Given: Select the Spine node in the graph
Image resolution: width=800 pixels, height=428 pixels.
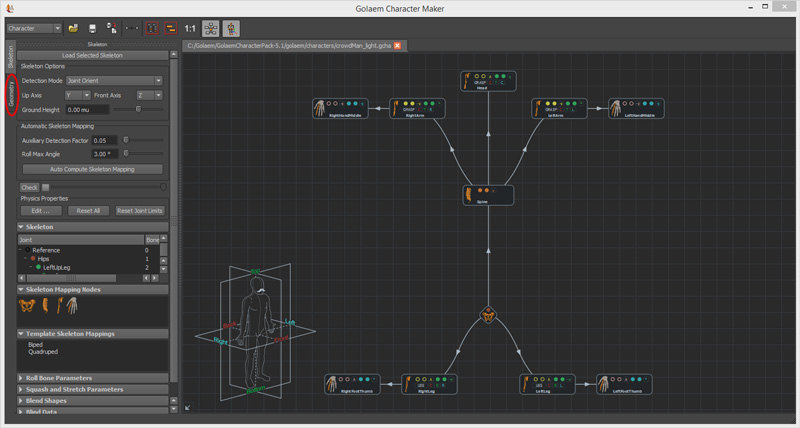Looking at the screenshot, I should click(x=488, y=195).
